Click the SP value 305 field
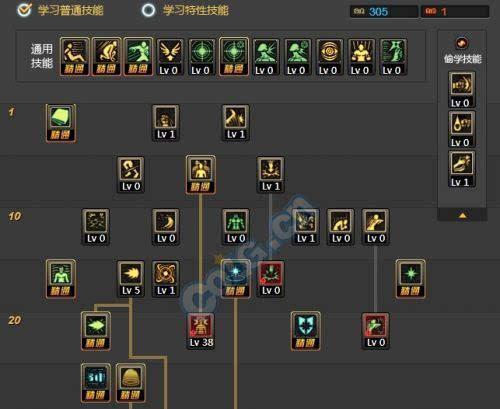Viewport: 500px width, 409px height. (384, 12)
